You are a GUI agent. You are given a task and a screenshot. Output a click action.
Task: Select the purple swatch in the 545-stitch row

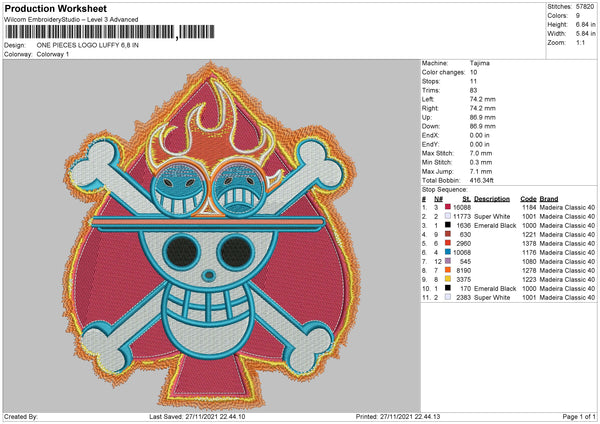[448, 261]
